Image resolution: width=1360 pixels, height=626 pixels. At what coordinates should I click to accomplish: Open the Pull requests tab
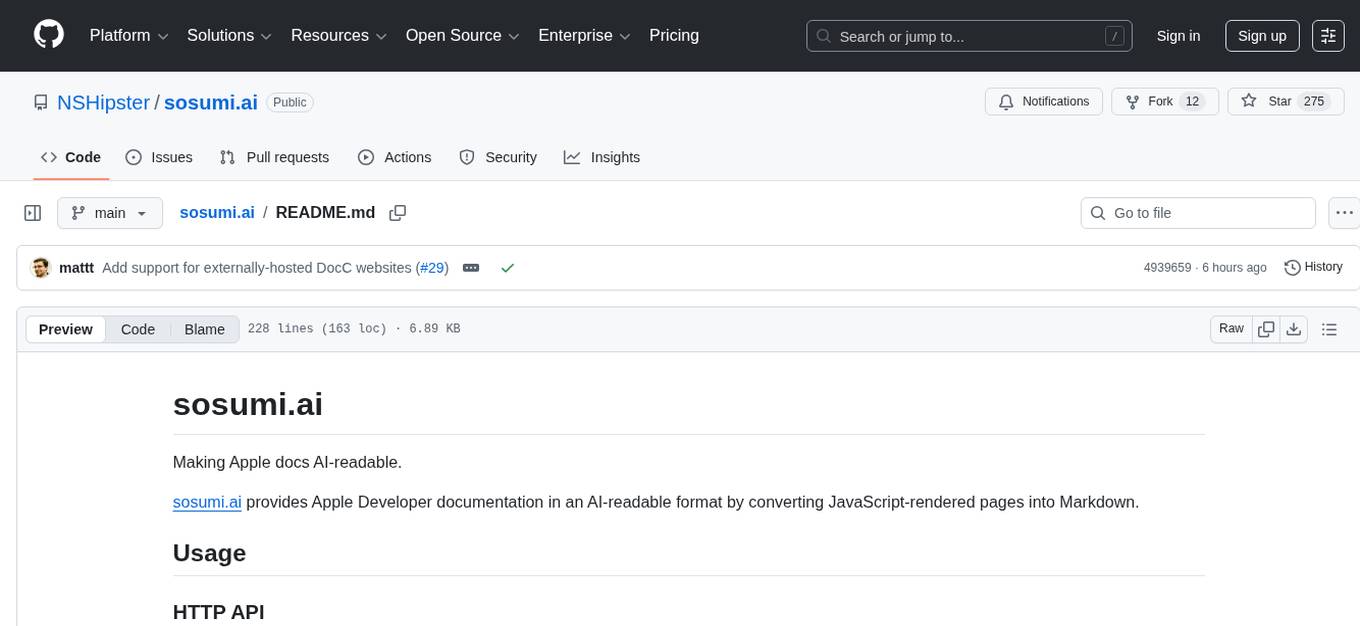(x=274, y=157)
